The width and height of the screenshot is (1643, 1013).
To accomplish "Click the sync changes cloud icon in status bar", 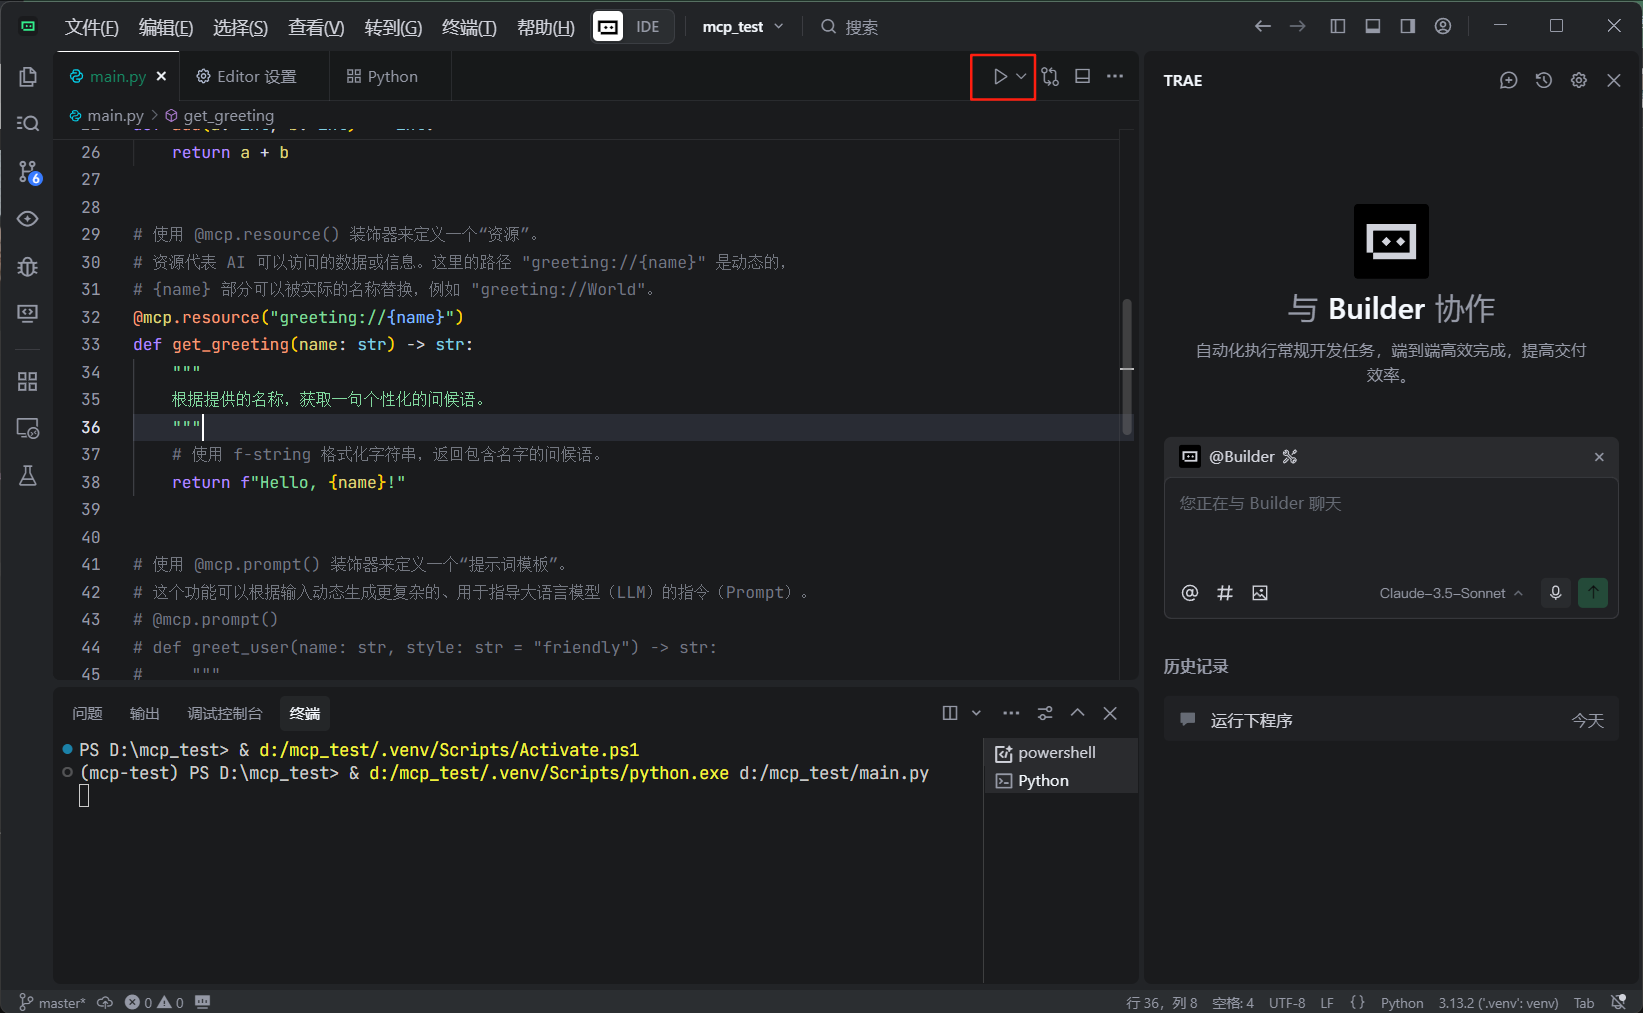I will click(x=105, y=1002).
